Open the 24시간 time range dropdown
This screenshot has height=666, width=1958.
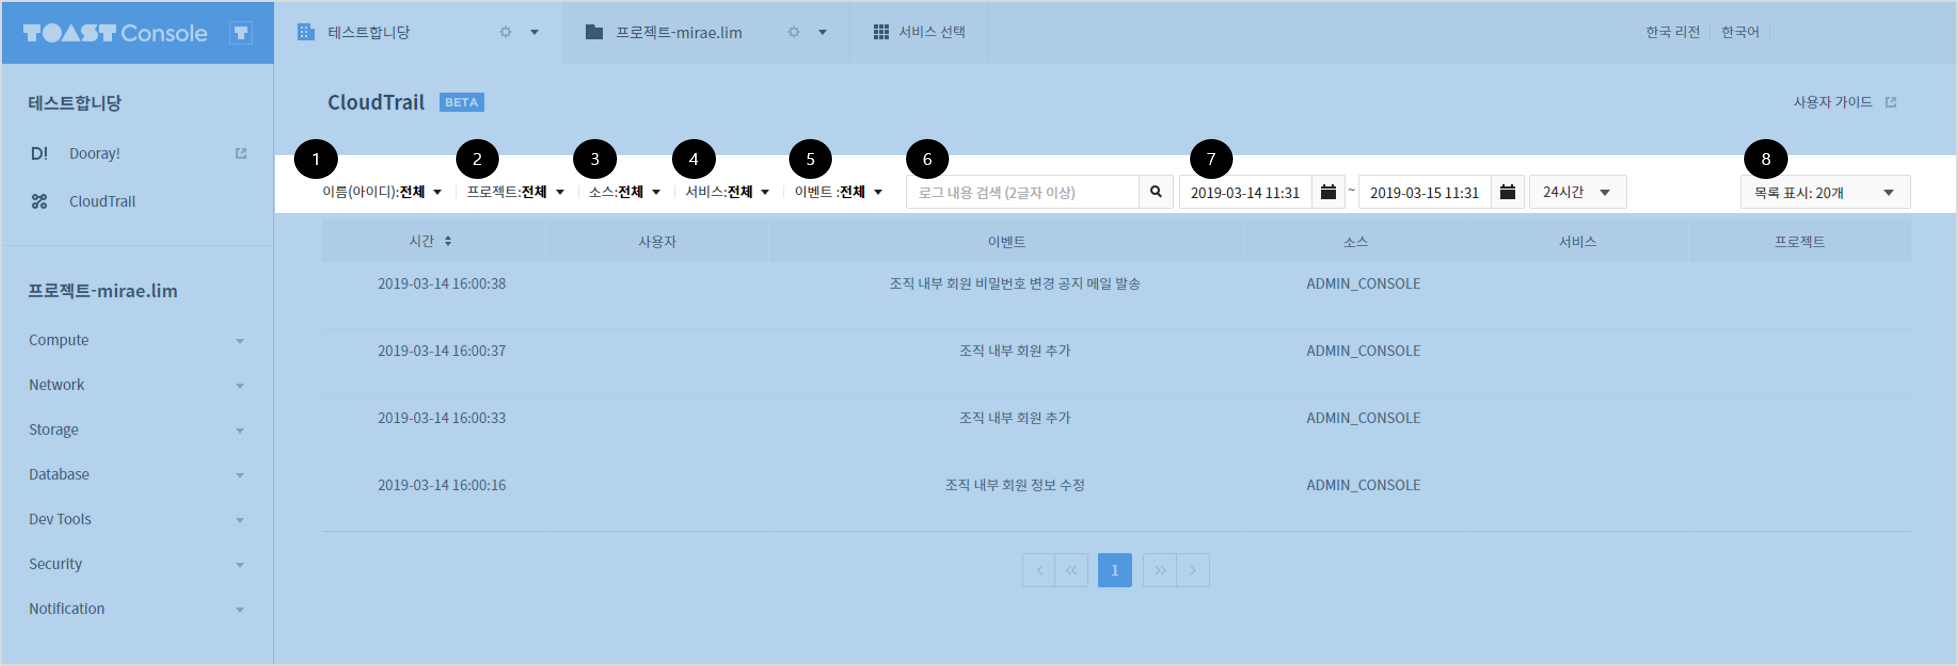click(x=1577, y=192)
